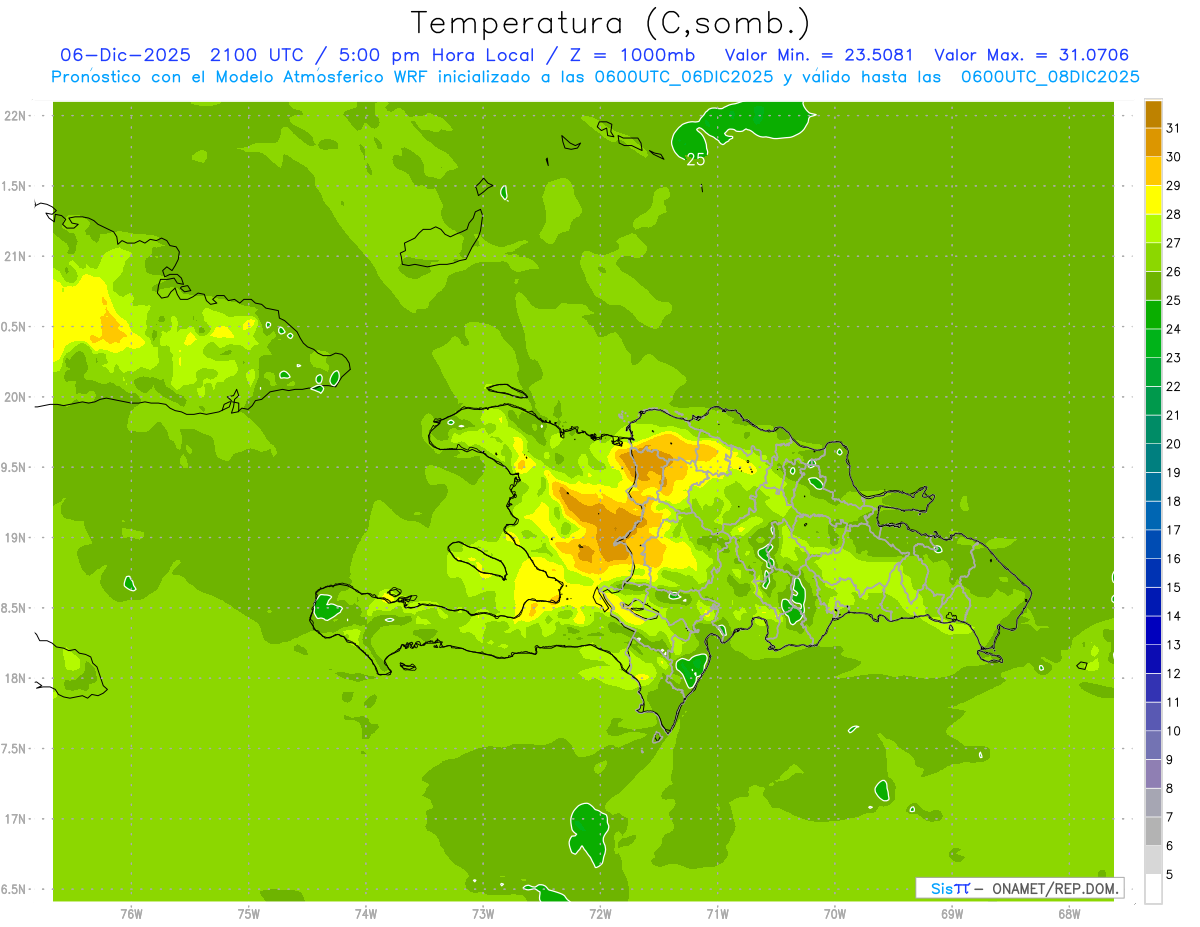This screenshot has width=1200, height=927.
Task: Click the "0600UTC_08DIC2025" valid-until time
Action: pos(1050,77)
